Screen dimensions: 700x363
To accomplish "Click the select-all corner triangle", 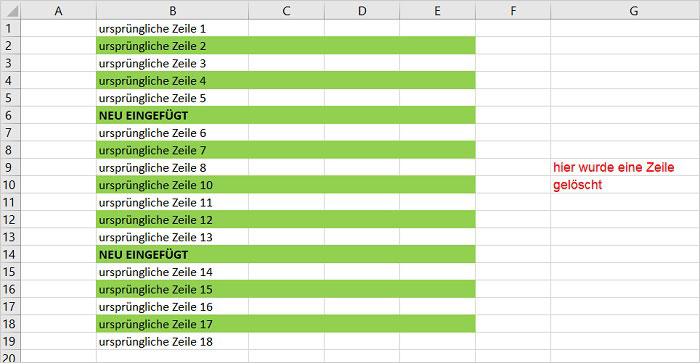I will 11,10.
